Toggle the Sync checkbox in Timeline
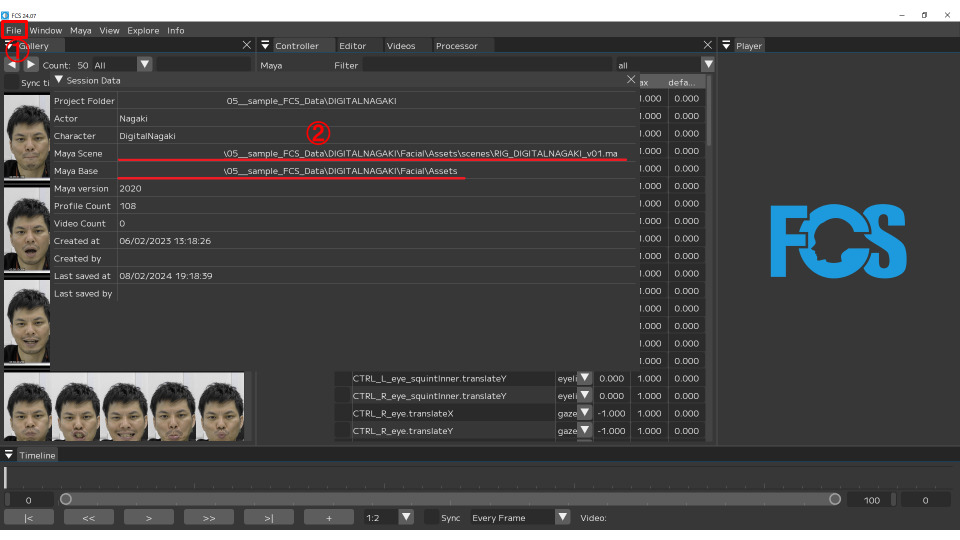Screen dimensions: 960x540 (x=431, y=517)
